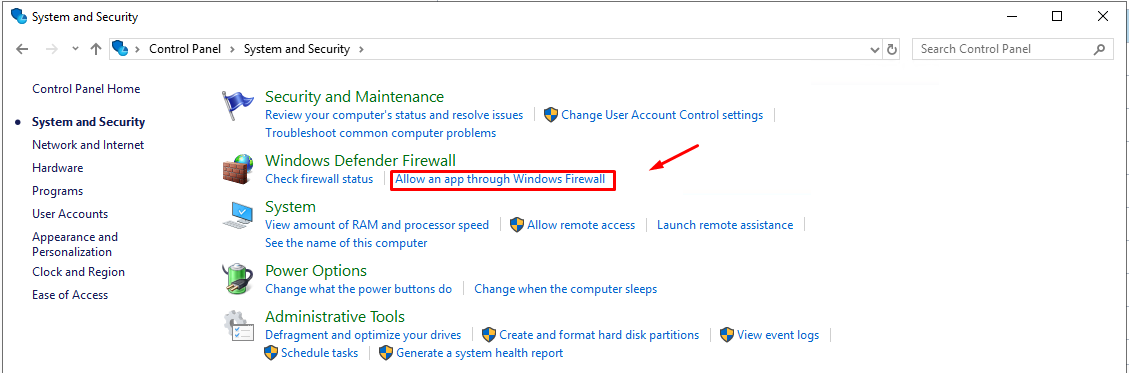Minimize the System and Security window

[x=1011, y=17]
